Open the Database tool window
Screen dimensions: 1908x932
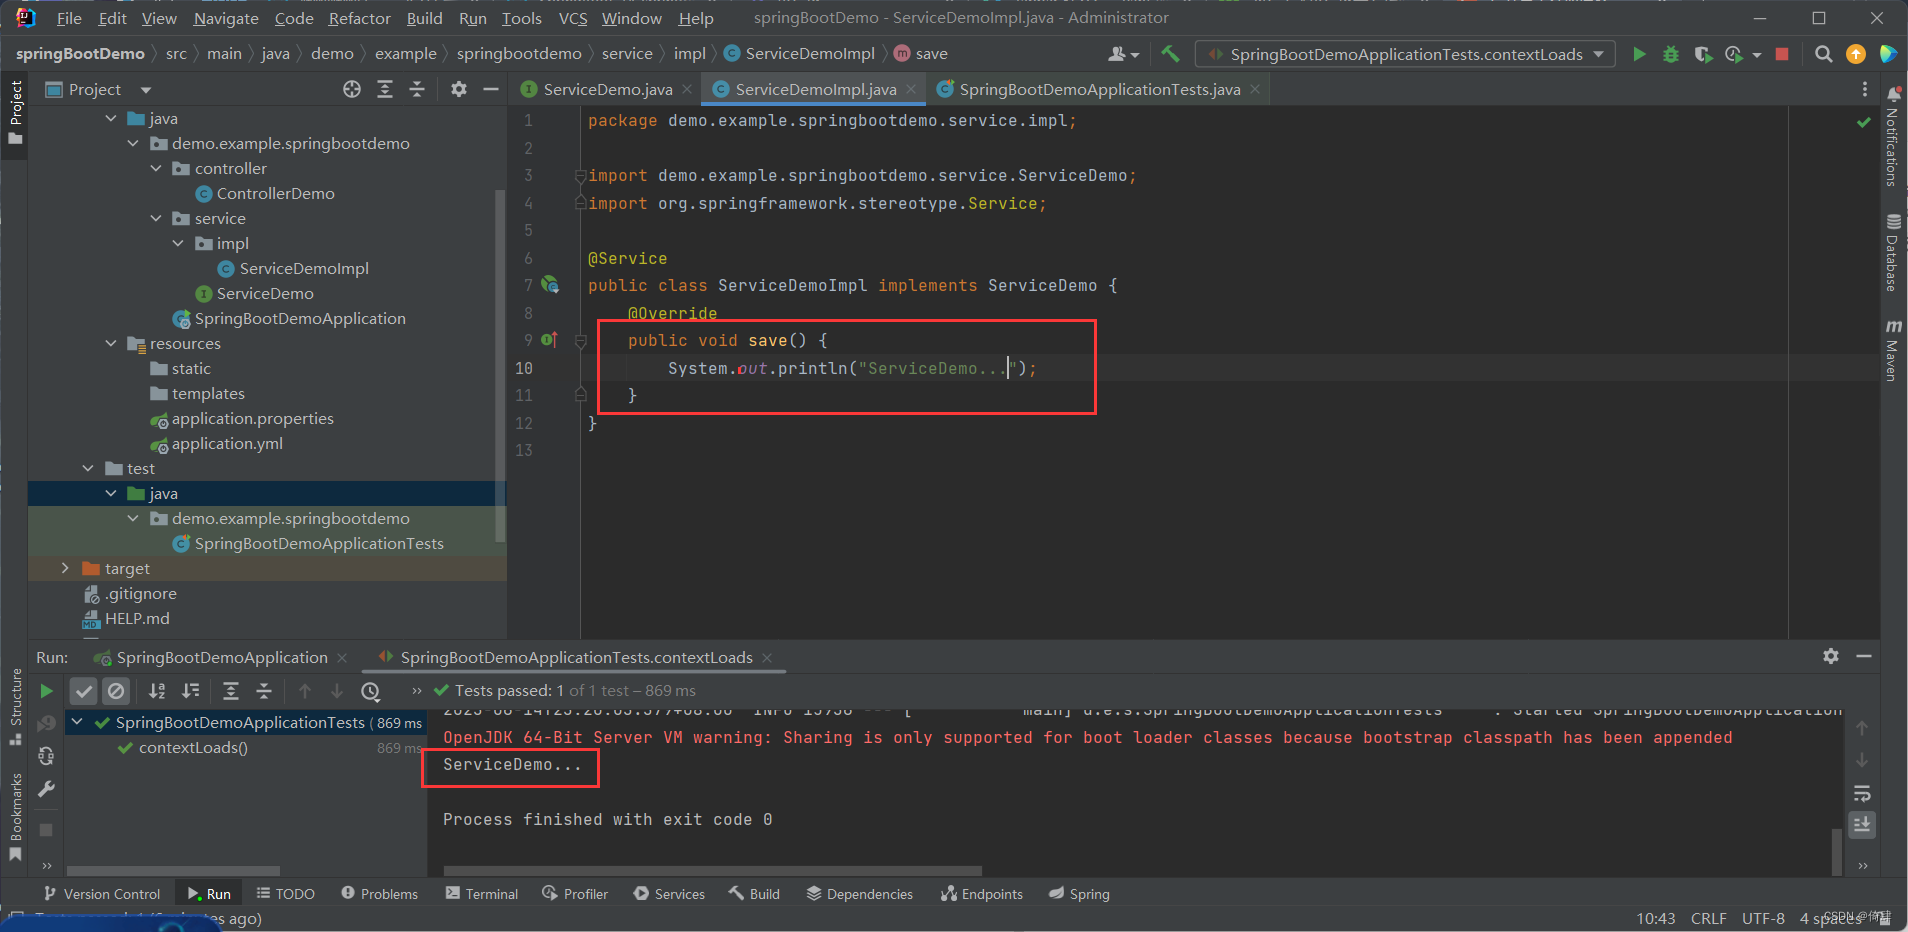(1892, 252)
